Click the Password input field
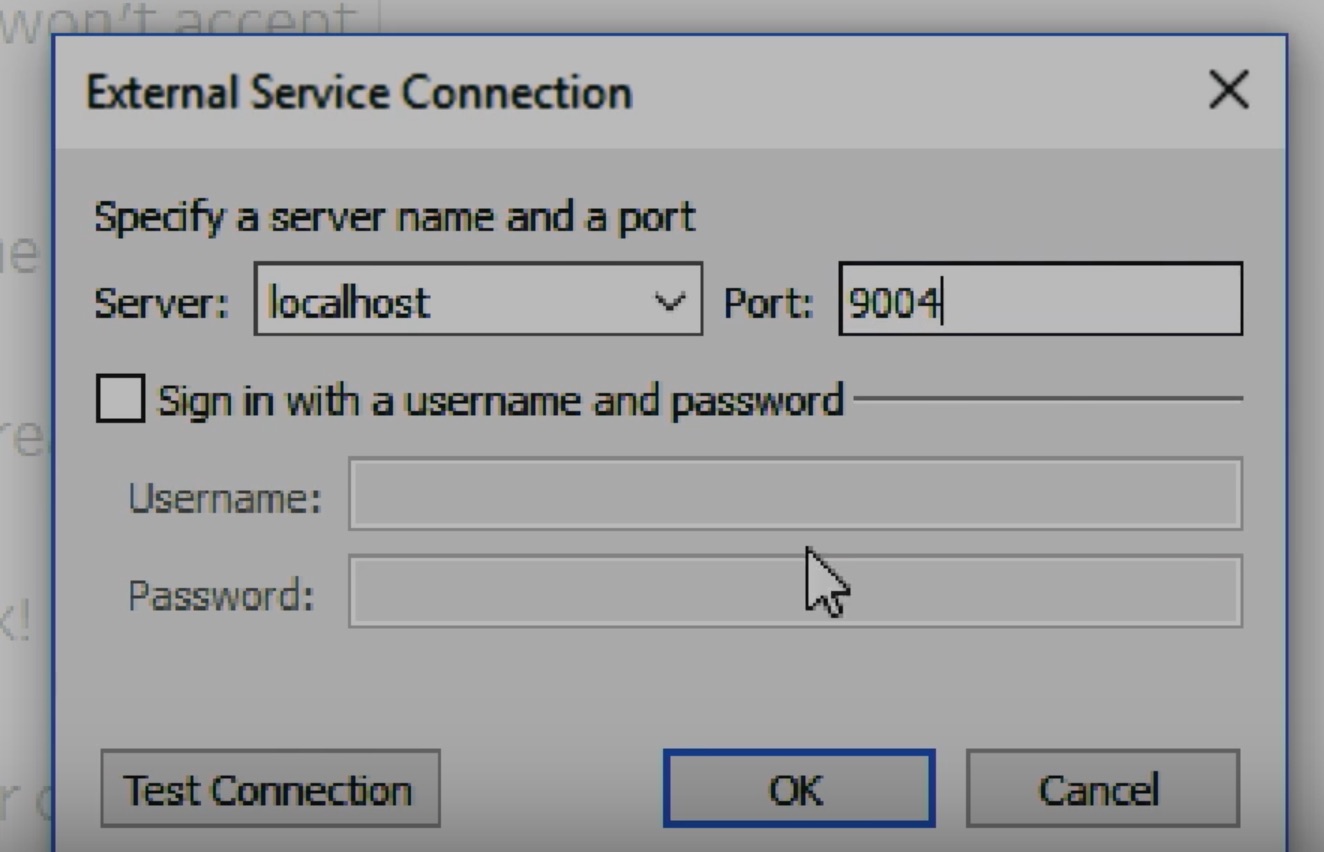The image size is (1324, 852). pyautogui.click(x=795, y=592)
